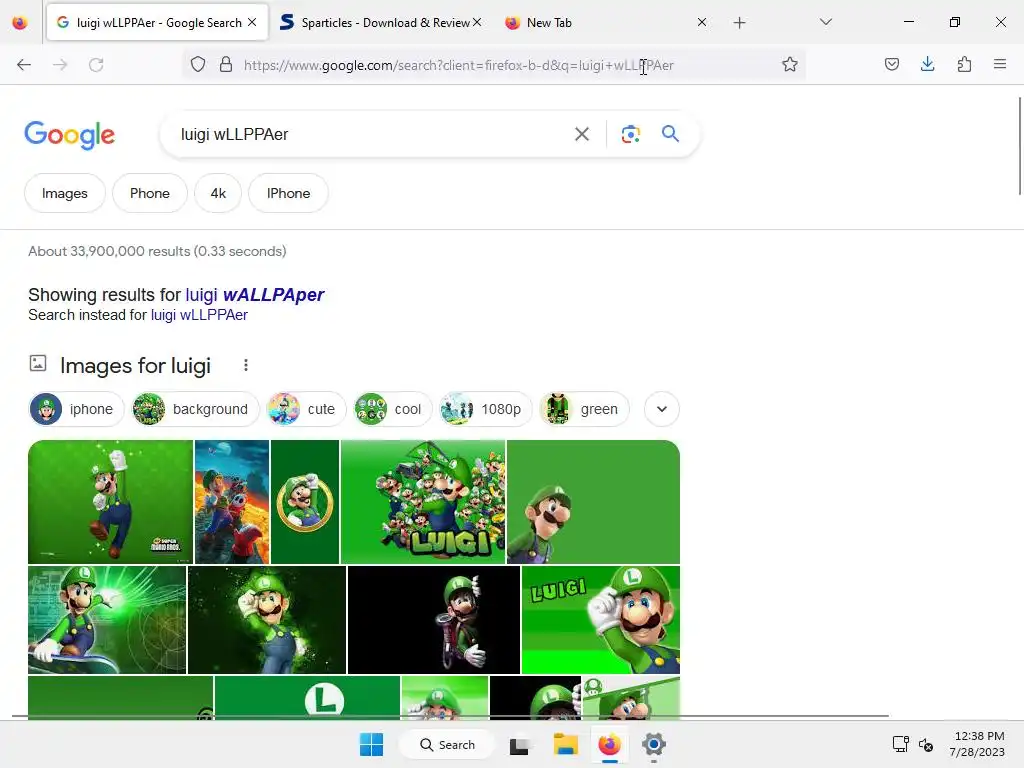This screenshot has width=1024, height=768.
Task: Clear the Google search box with X
Action: tap(582, 135)
